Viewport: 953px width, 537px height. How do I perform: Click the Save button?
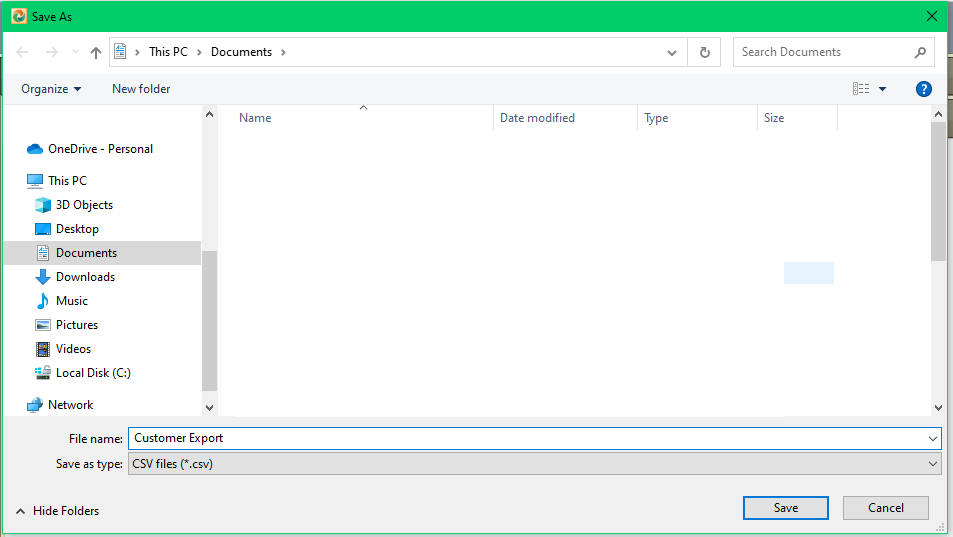coord(786,508)
